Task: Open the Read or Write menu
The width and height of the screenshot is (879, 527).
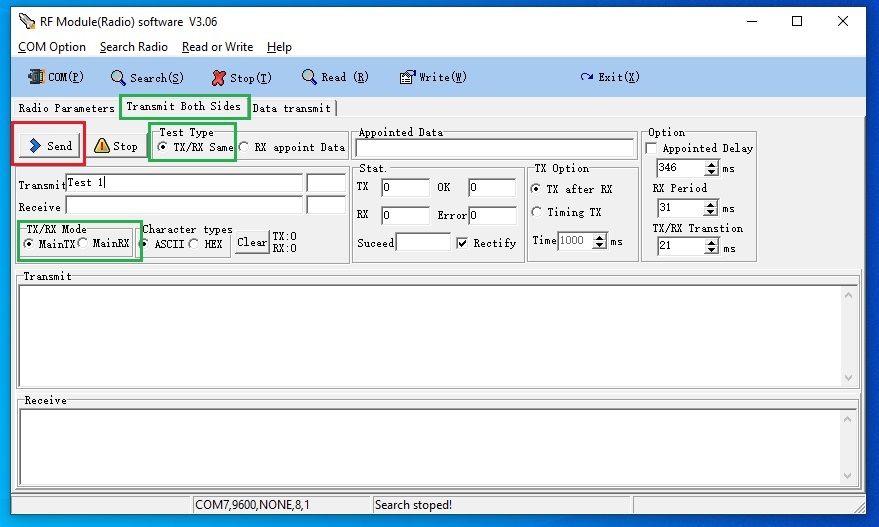Action: [x=218, y=47]
